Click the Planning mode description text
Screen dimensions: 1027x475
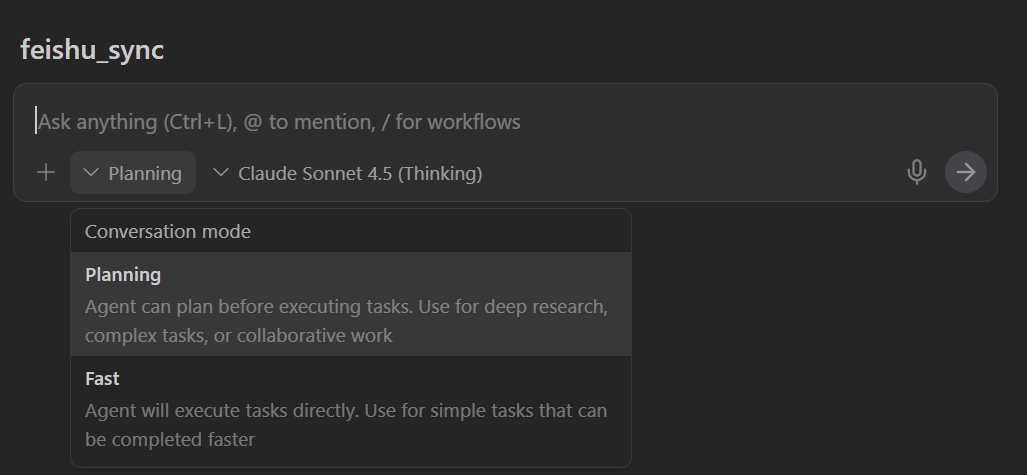[x=346, y=320]
